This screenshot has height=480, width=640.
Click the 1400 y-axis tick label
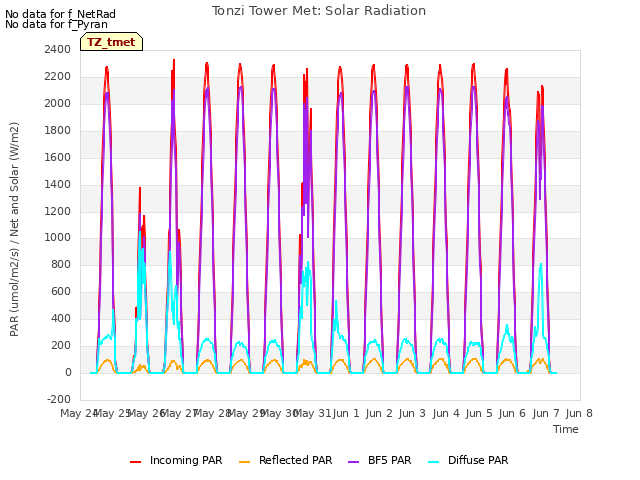(58, 184)
